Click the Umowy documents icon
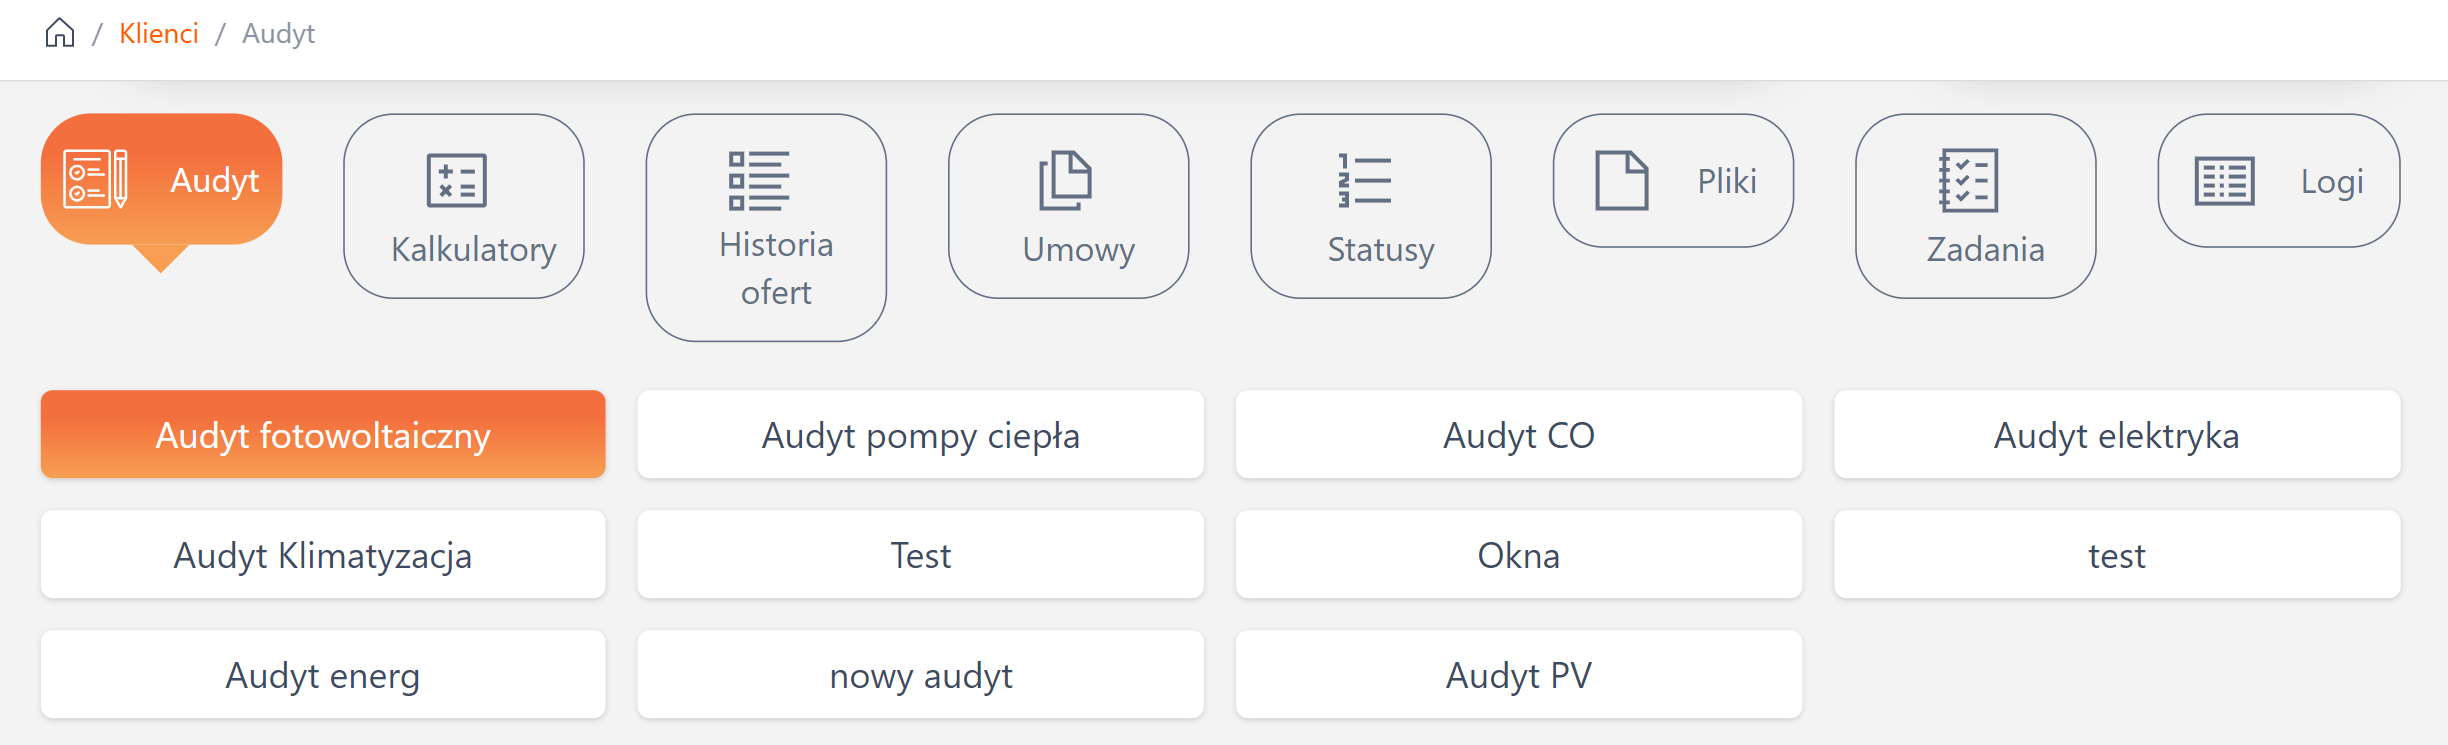 [x=1065, y=180]
